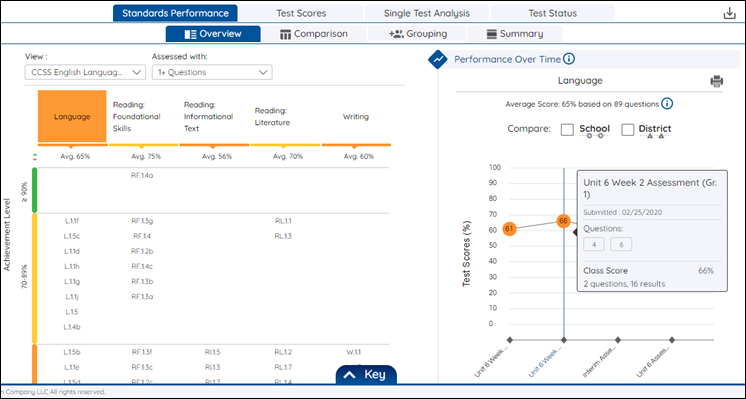746x399 pixels.
Task: Open the Single Test Analysis tab
Action: 427,13
